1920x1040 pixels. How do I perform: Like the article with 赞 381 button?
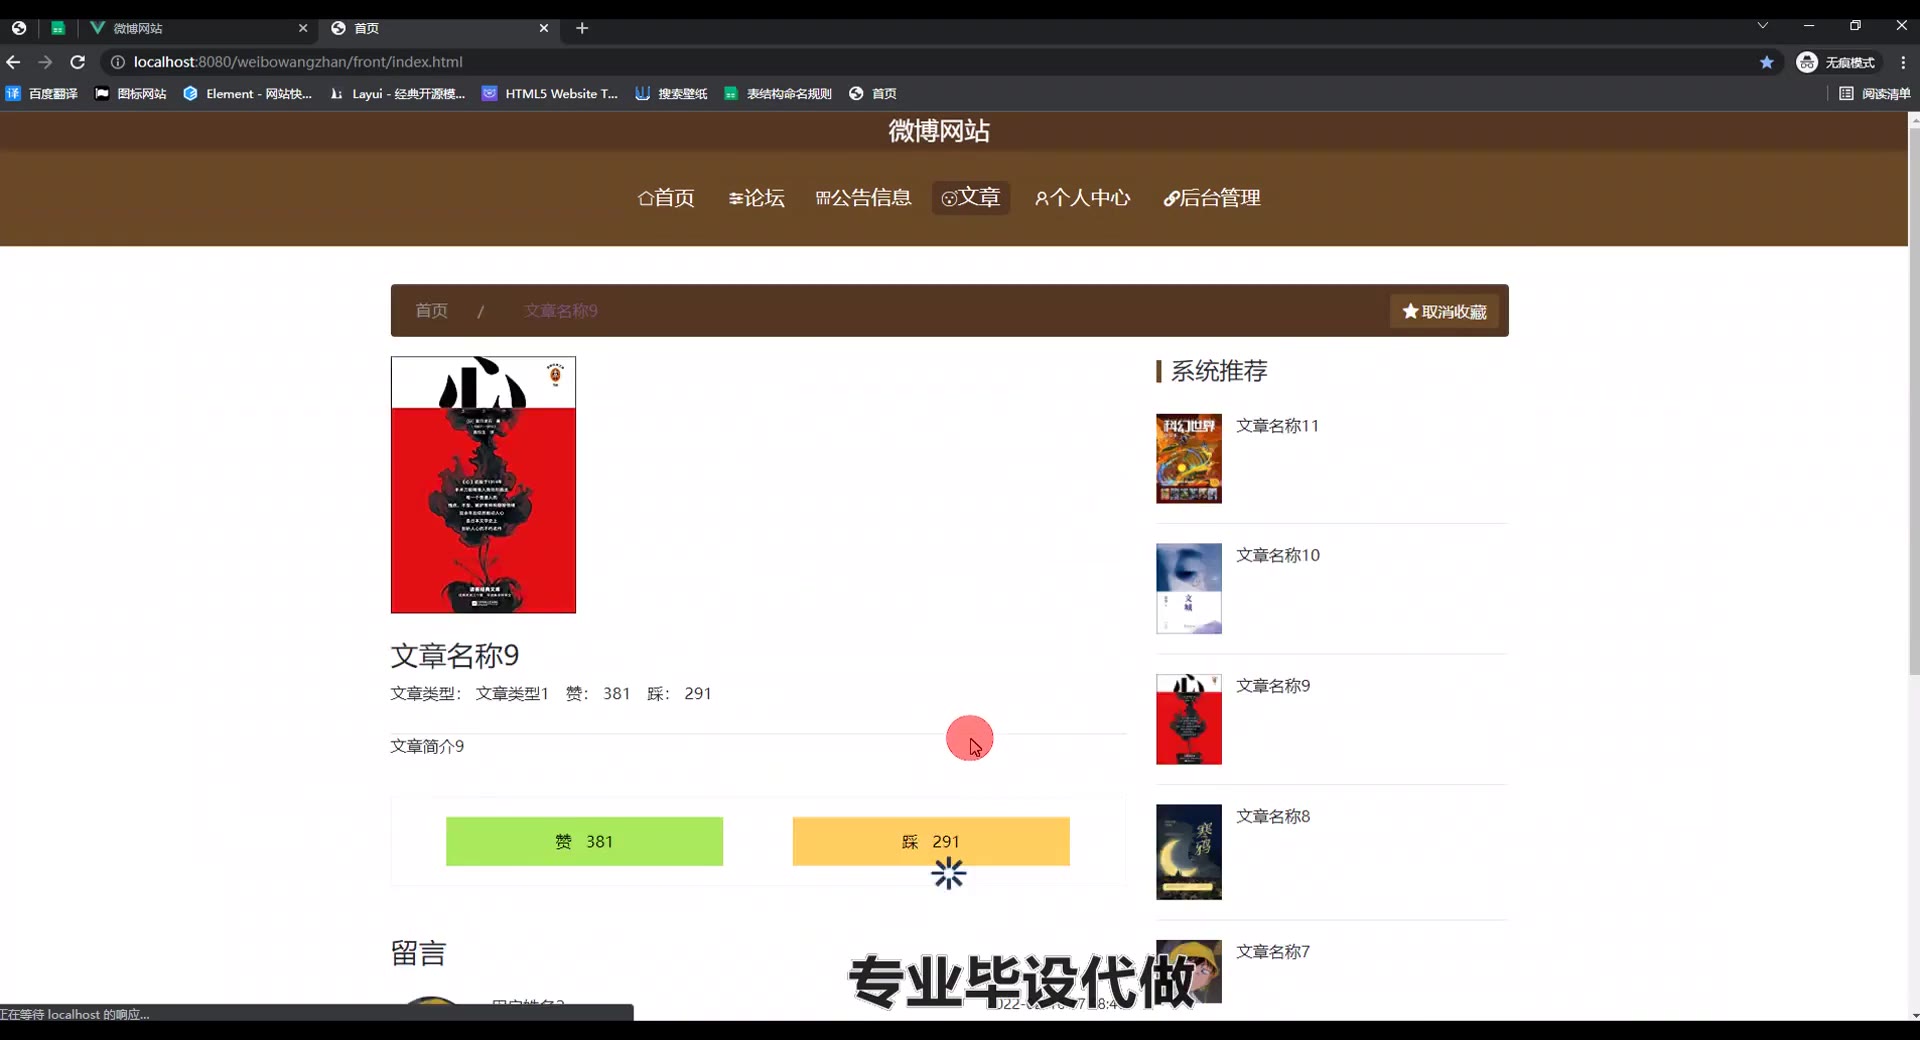584,842
